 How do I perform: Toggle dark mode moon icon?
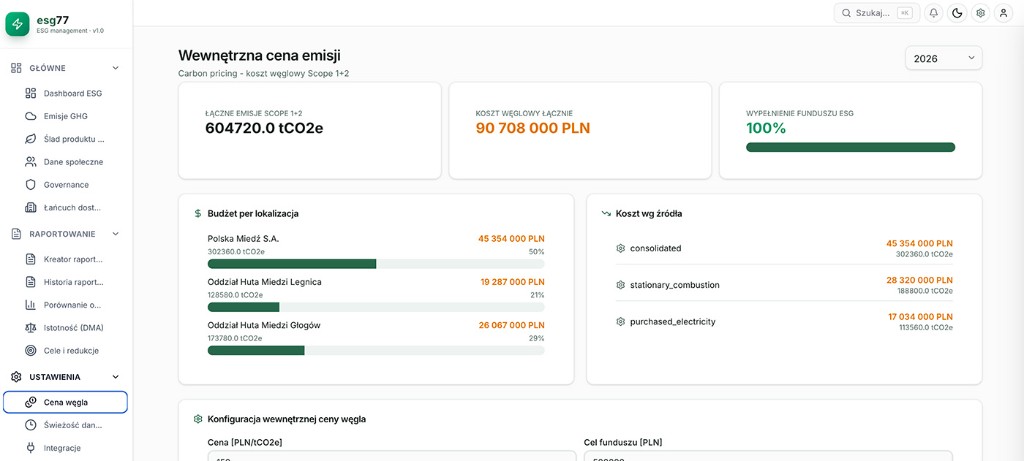pos(957,13)
